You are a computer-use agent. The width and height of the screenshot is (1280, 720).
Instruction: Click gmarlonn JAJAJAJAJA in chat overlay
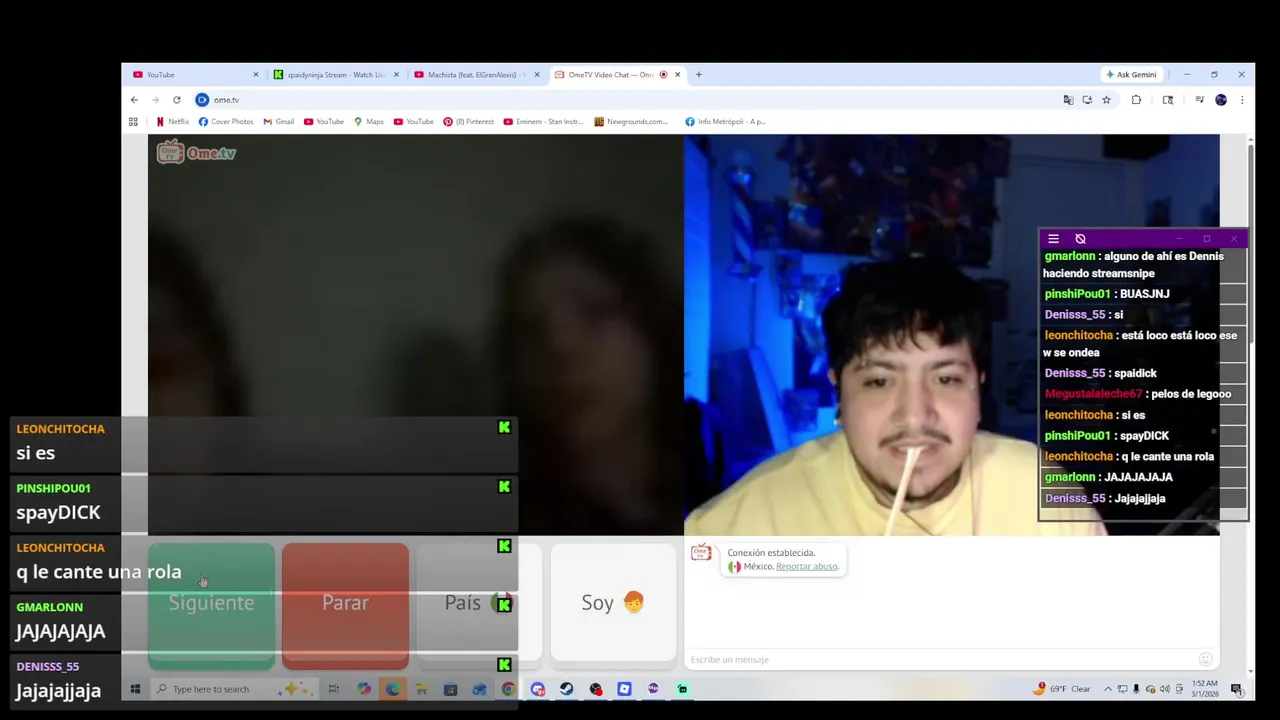click(1108, 477)
